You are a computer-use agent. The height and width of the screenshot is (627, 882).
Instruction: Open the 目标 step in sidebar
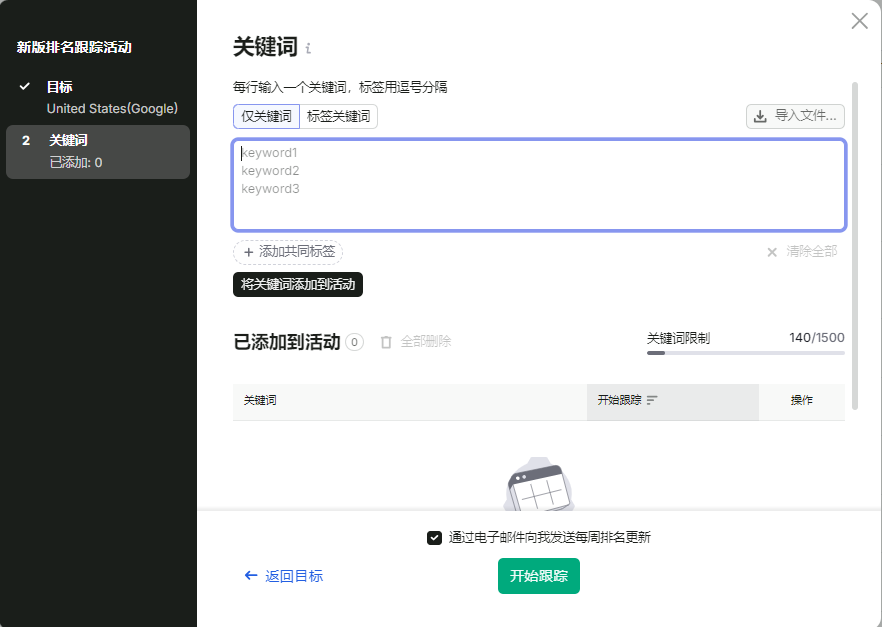coord(98,98)
